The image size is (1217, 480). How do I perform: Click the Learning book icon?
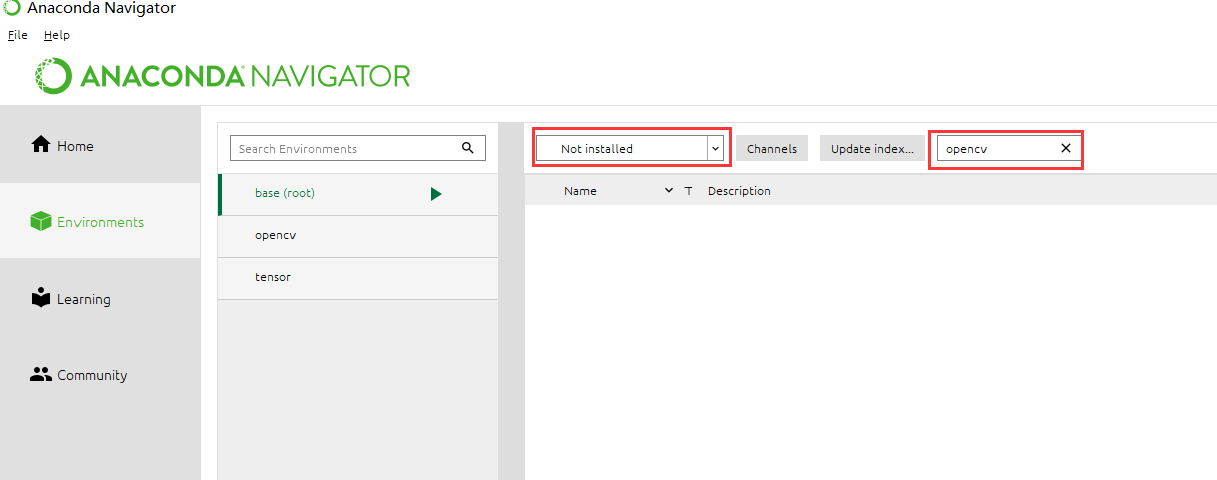41,298
